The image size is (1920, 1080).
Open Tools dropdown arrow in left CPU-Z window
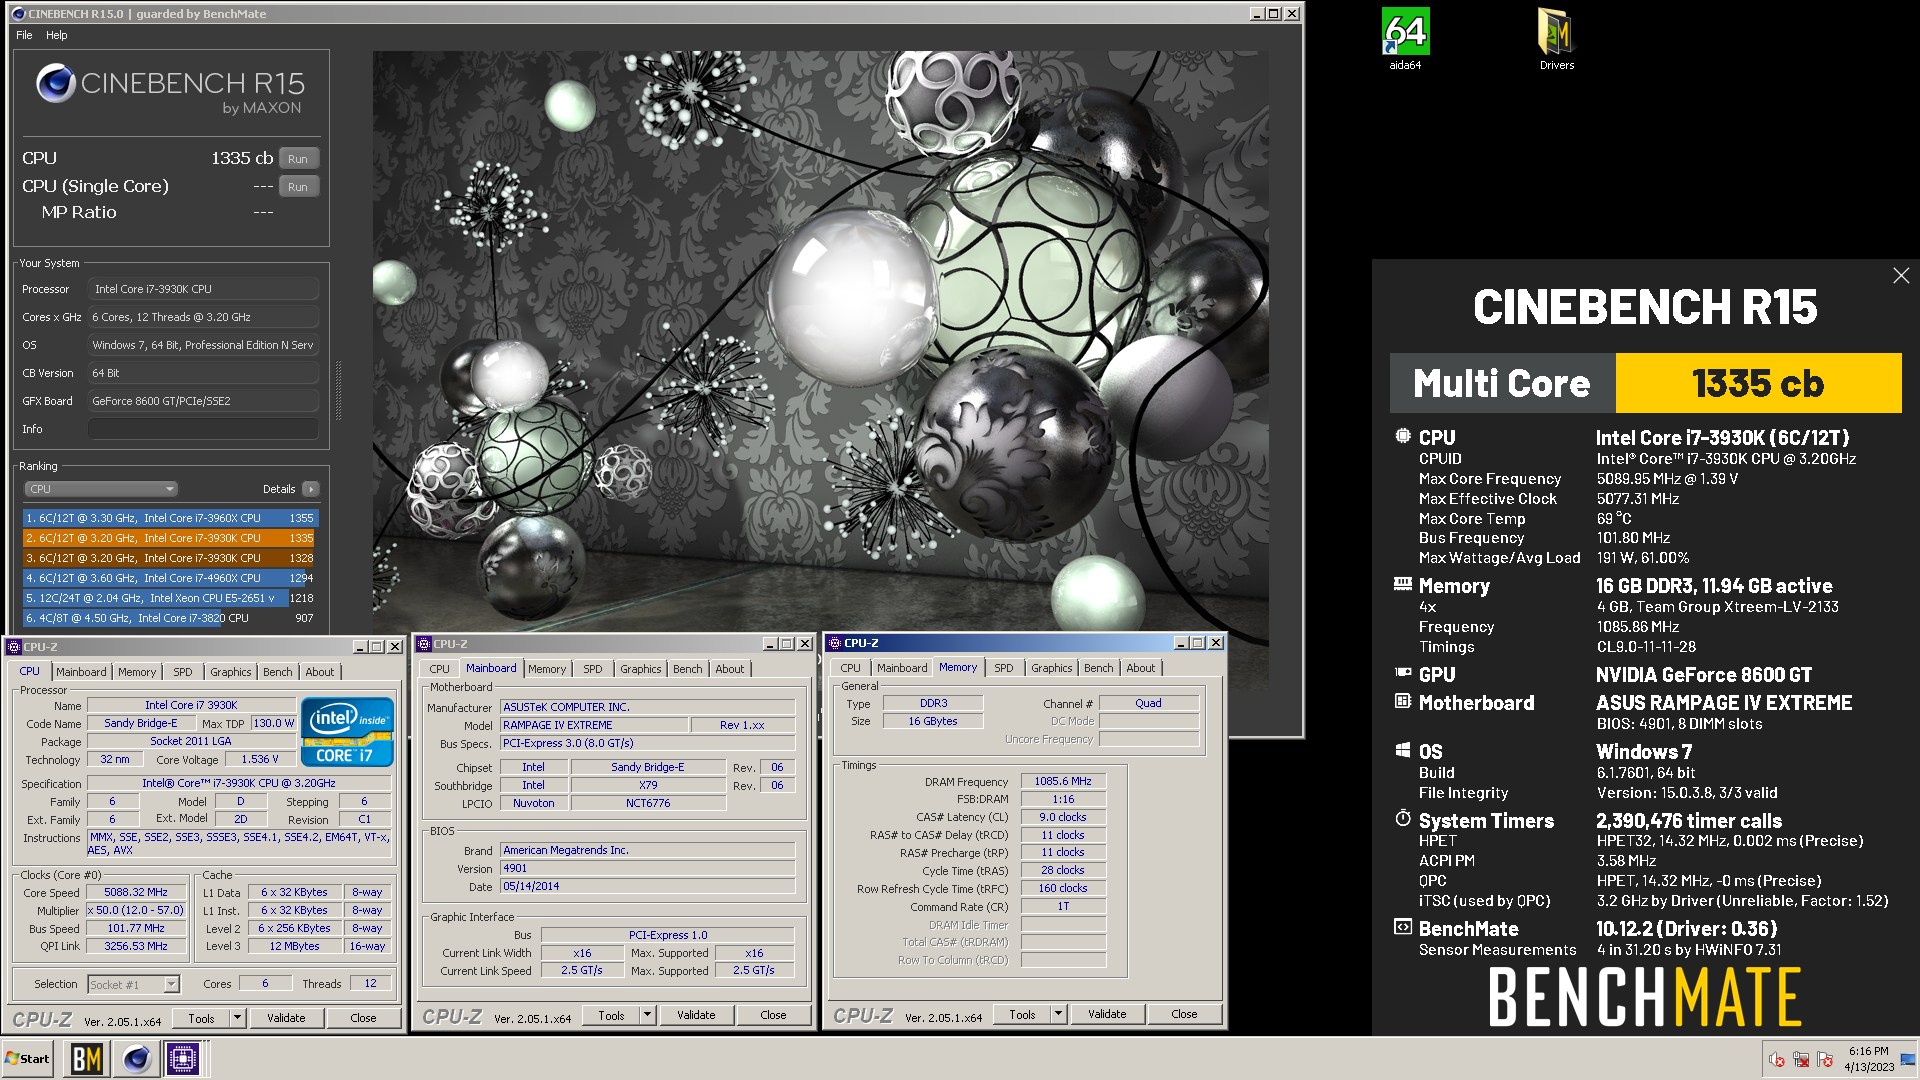[x=238, y=1018]
